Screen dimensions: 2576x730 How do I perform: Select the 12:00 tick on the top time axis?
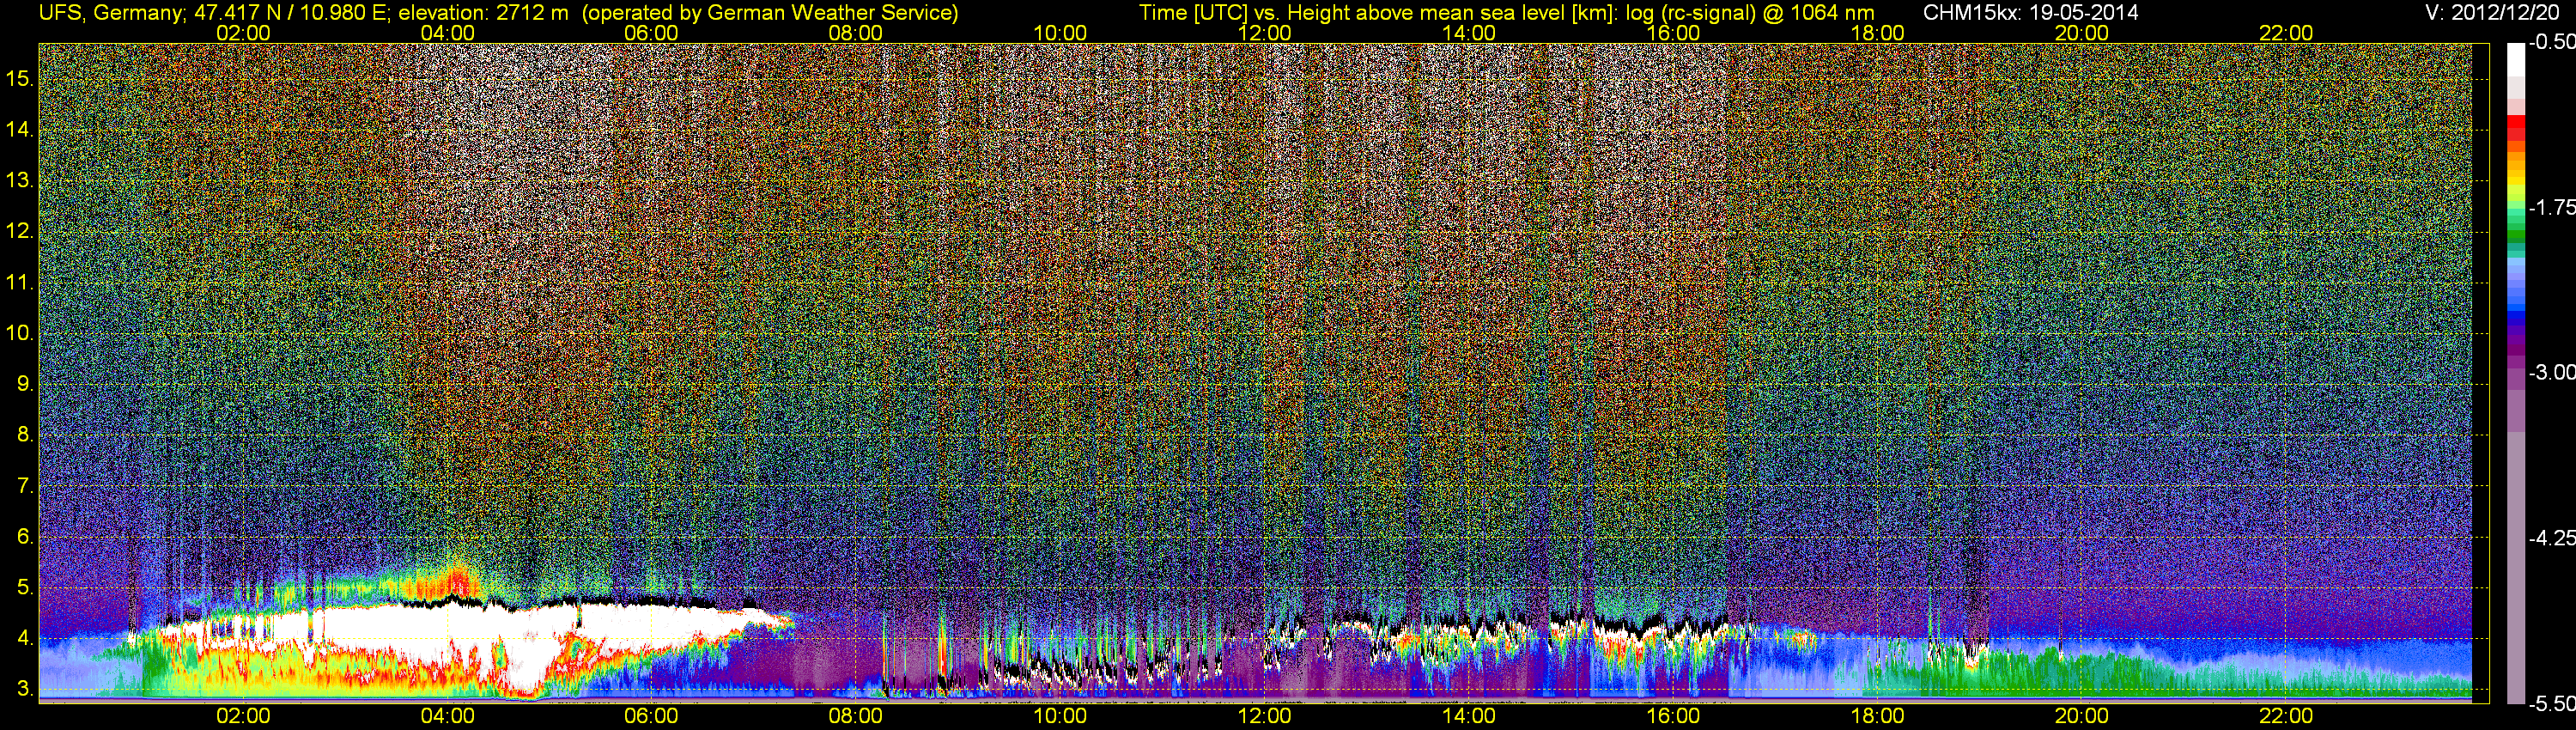[1264, 33]
